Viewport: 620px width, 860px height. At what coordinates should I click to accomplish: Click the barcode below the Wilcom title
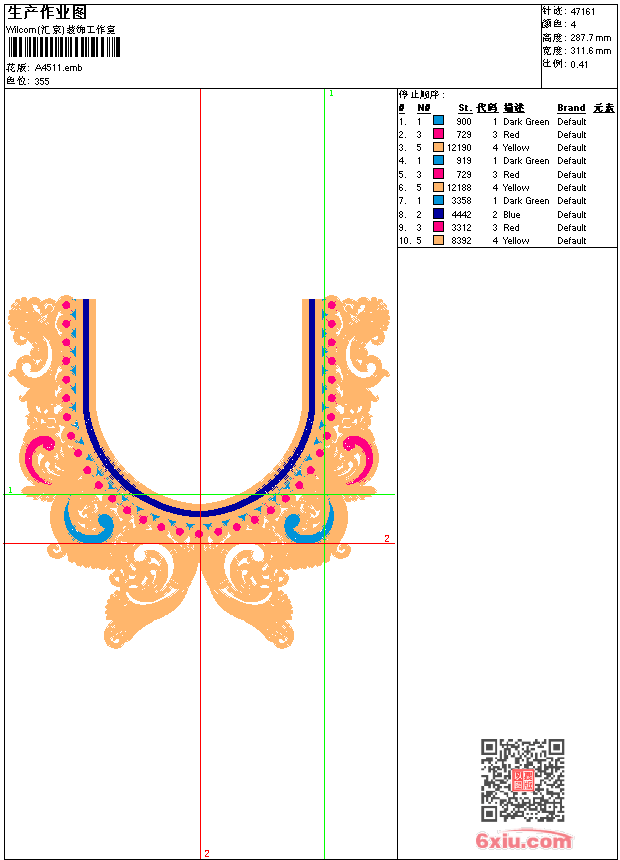[x=63, y=47]
